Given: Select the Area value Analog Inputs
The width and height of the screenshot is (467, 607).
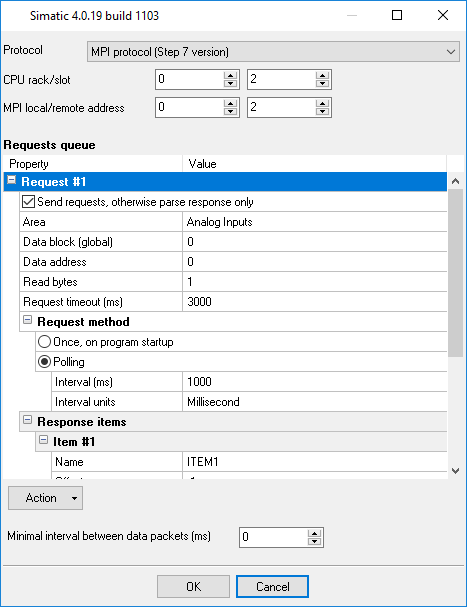Looking at the screenshot, I should (314, 222).
